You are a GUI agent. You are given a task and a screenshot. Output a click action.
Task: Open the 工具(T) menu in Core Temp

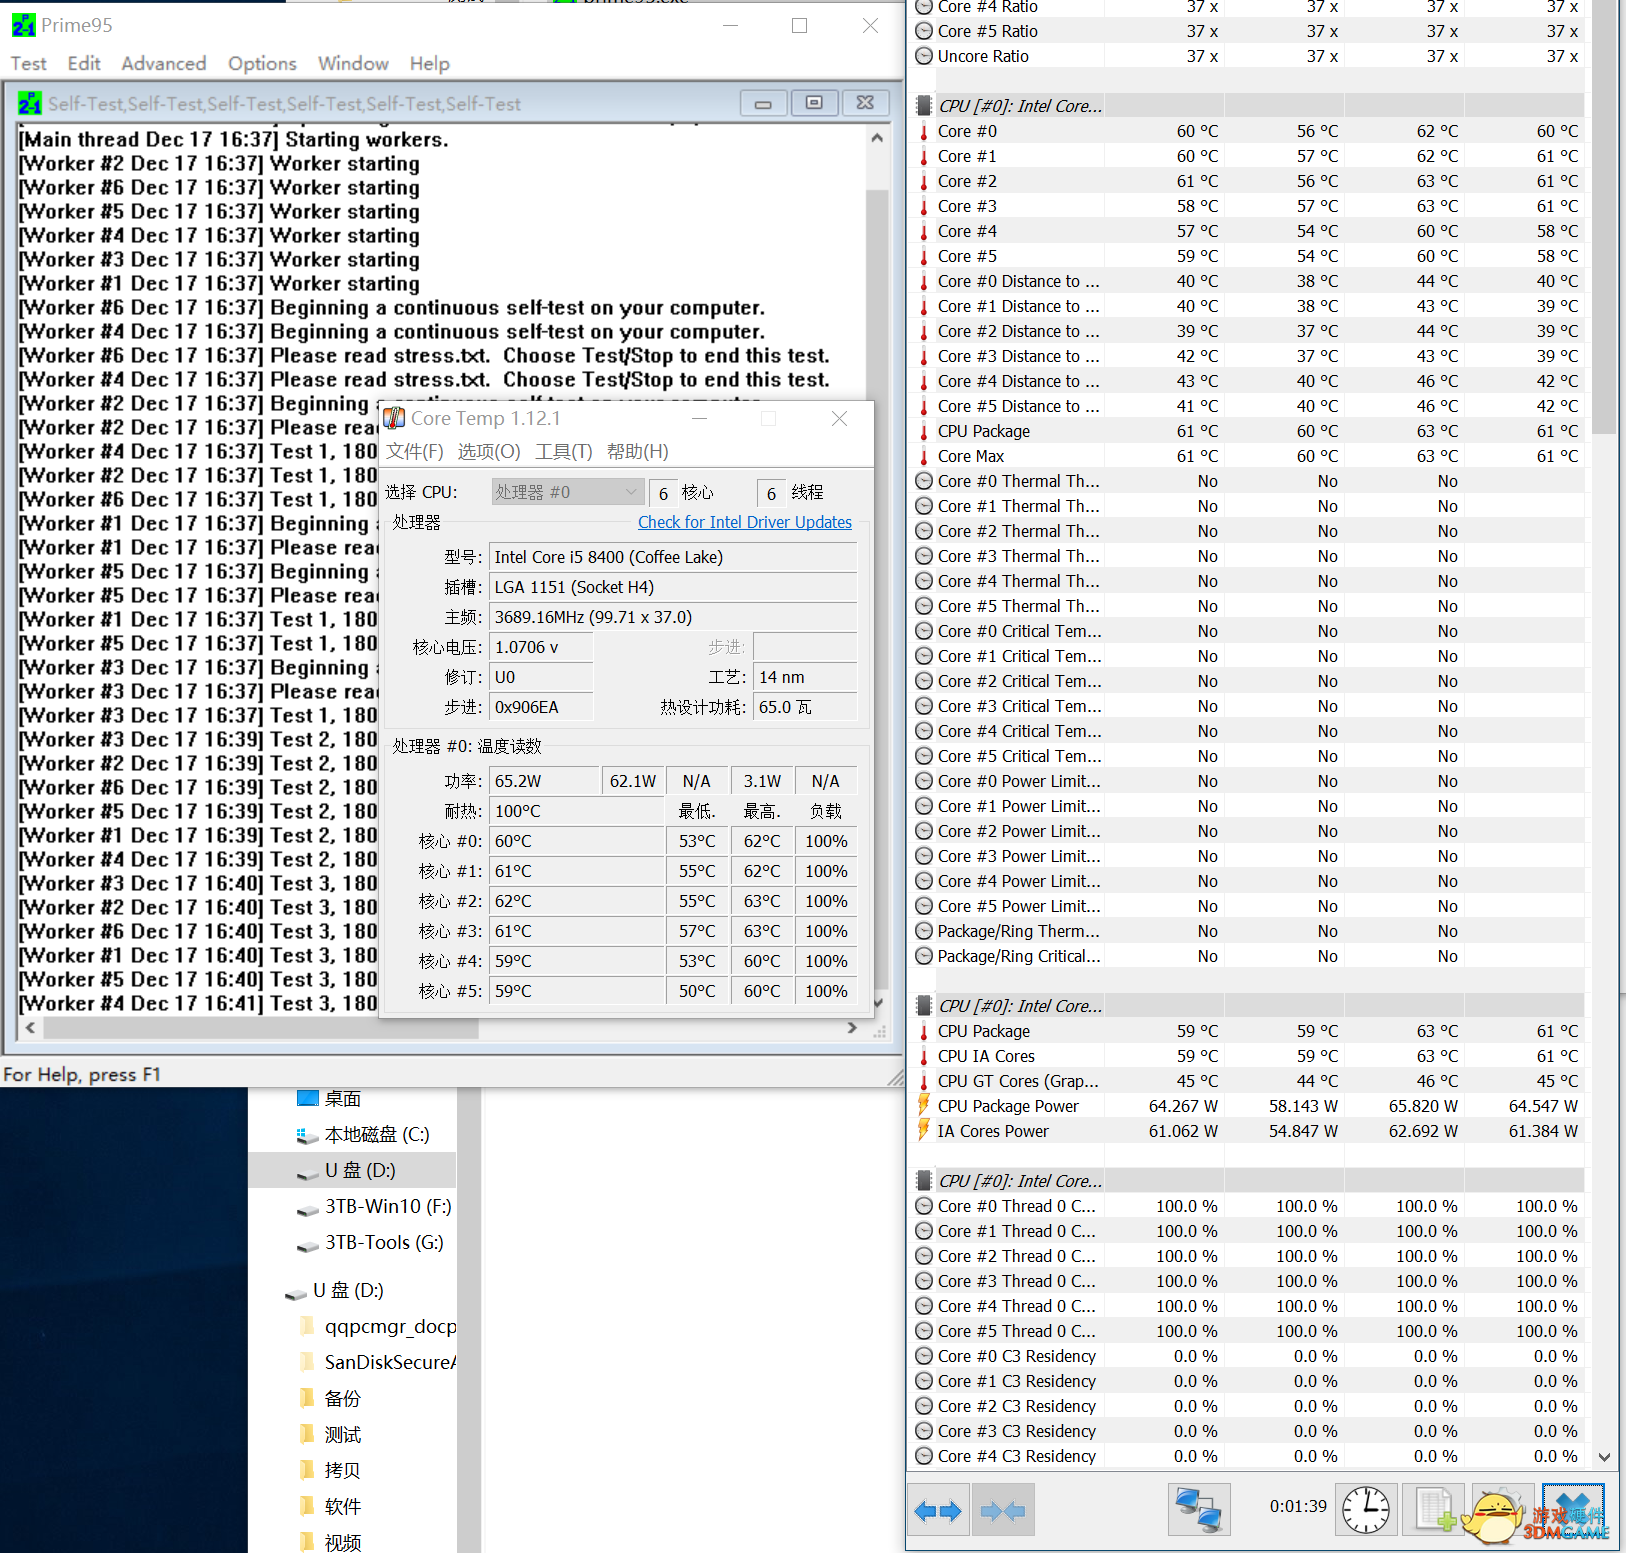click(x=564, y=451)
